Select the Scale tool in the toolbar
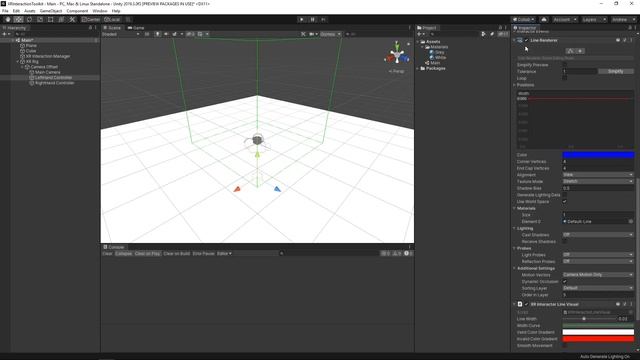Viewport: 640px width, 360px height. [40, 20]
